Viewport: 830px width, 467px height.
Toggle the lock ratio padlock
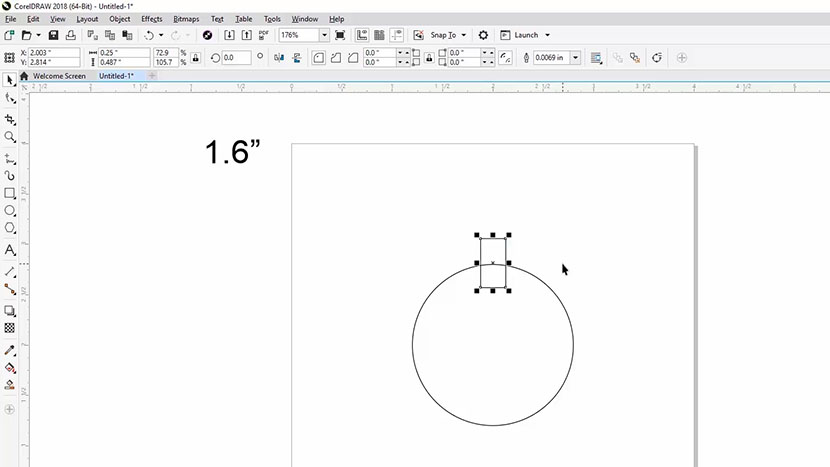195,57
